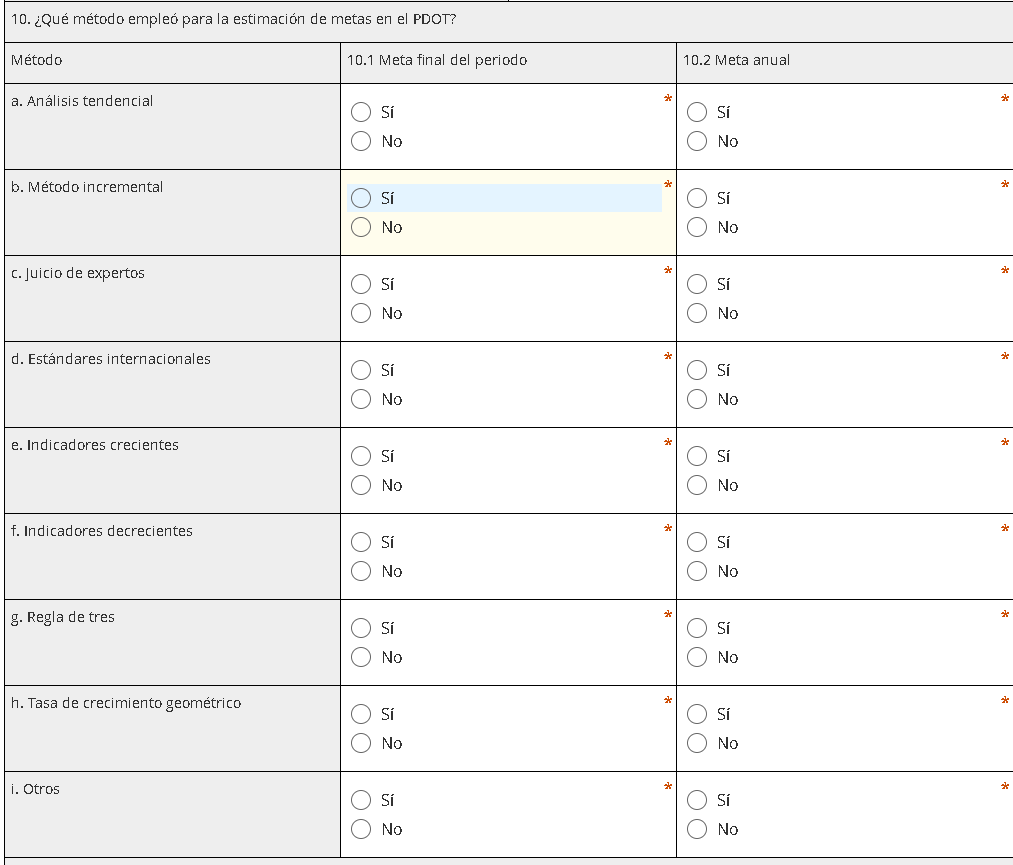Select No for Juicio de expertos meta final
Screen dimensions: 1013x865
coord(361,313)
